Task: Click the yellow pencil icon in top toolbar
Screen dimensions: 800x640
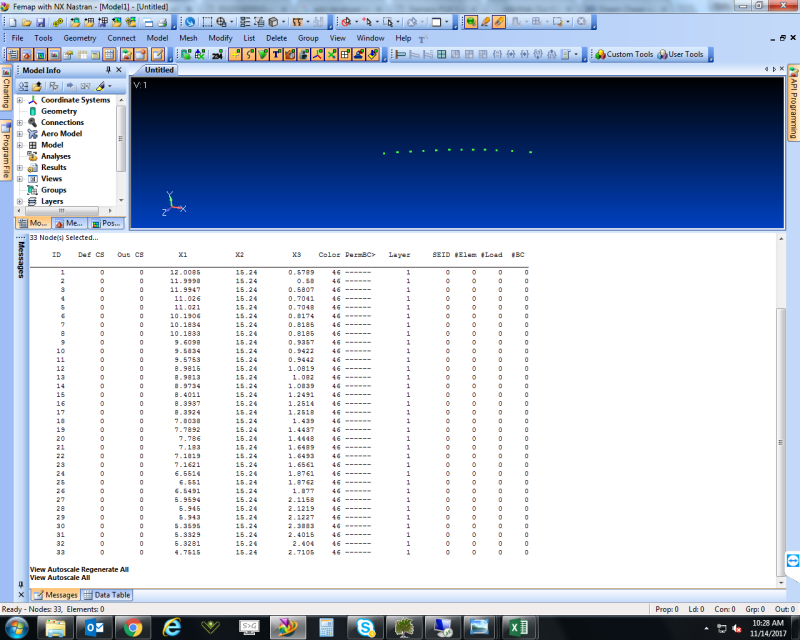Action: point(485,22)
